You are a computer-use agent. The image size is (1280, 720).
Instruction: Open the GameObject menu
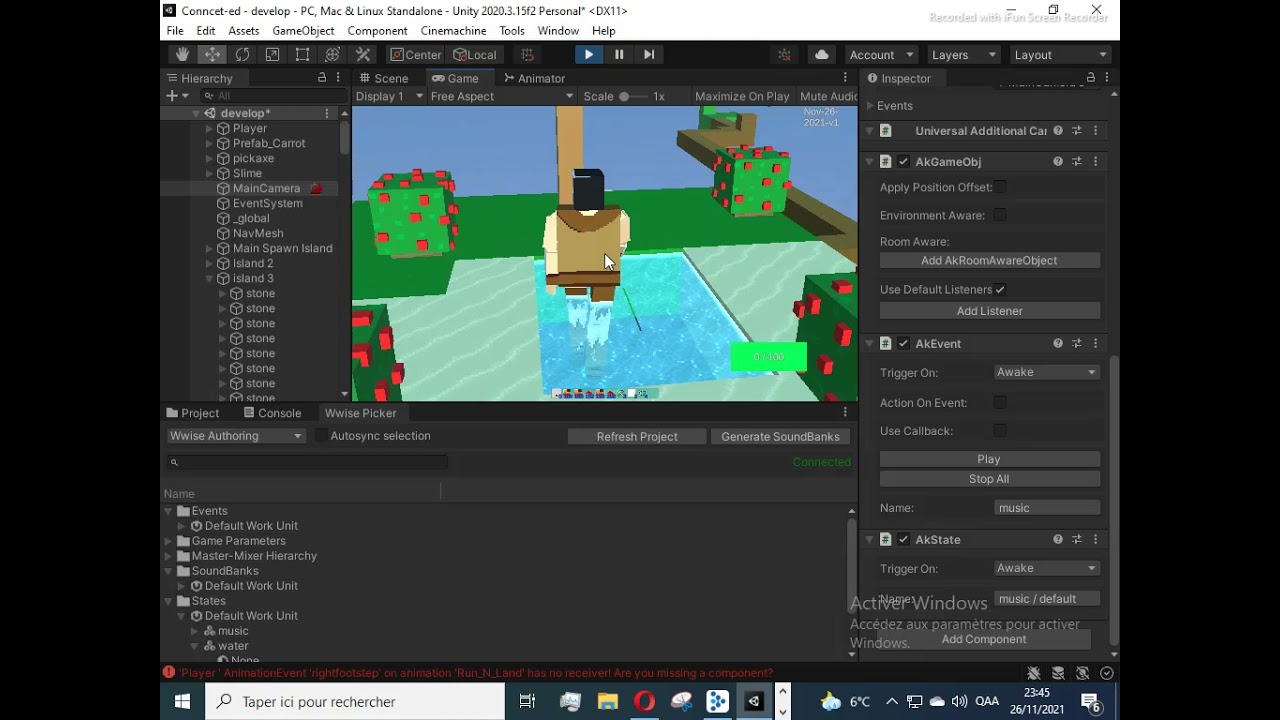(303, 31)
